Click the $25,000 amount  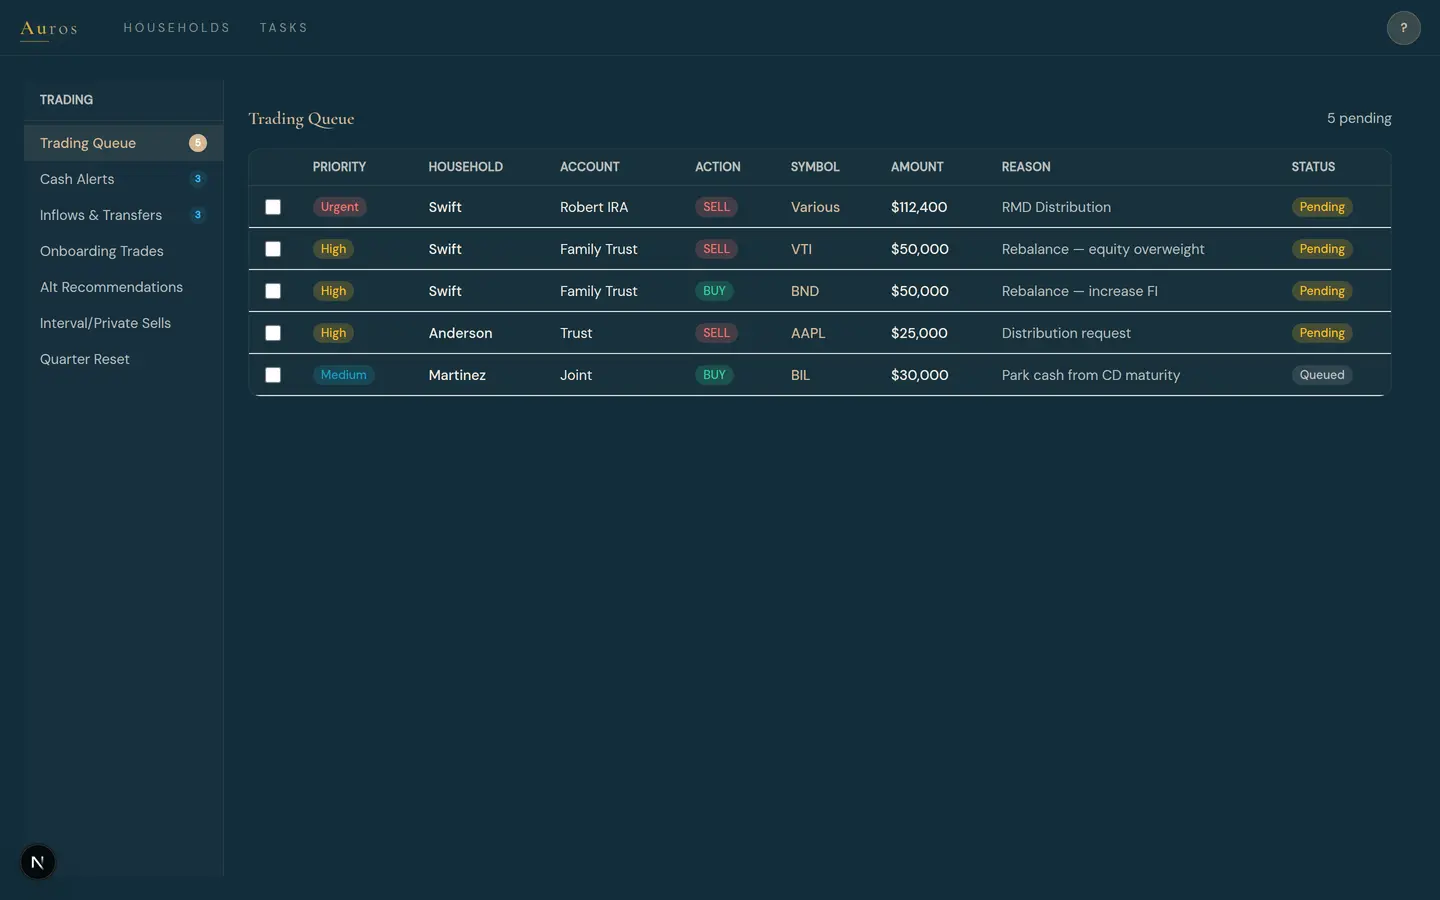tap(919, 333)
